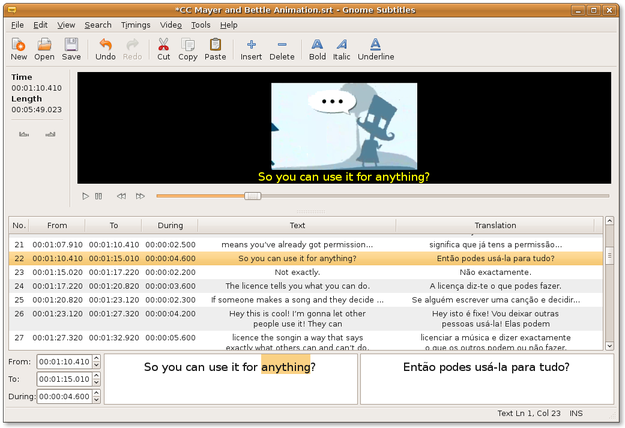The width and height of the screenshot is (625, 428).
Task: Click the Translation column header
Action: 495,225
